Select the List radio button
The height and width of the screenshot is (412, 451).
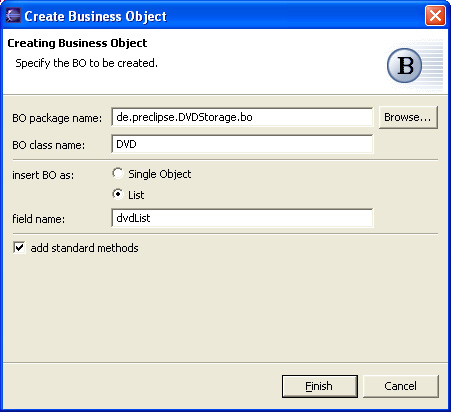tap(118, 194)
